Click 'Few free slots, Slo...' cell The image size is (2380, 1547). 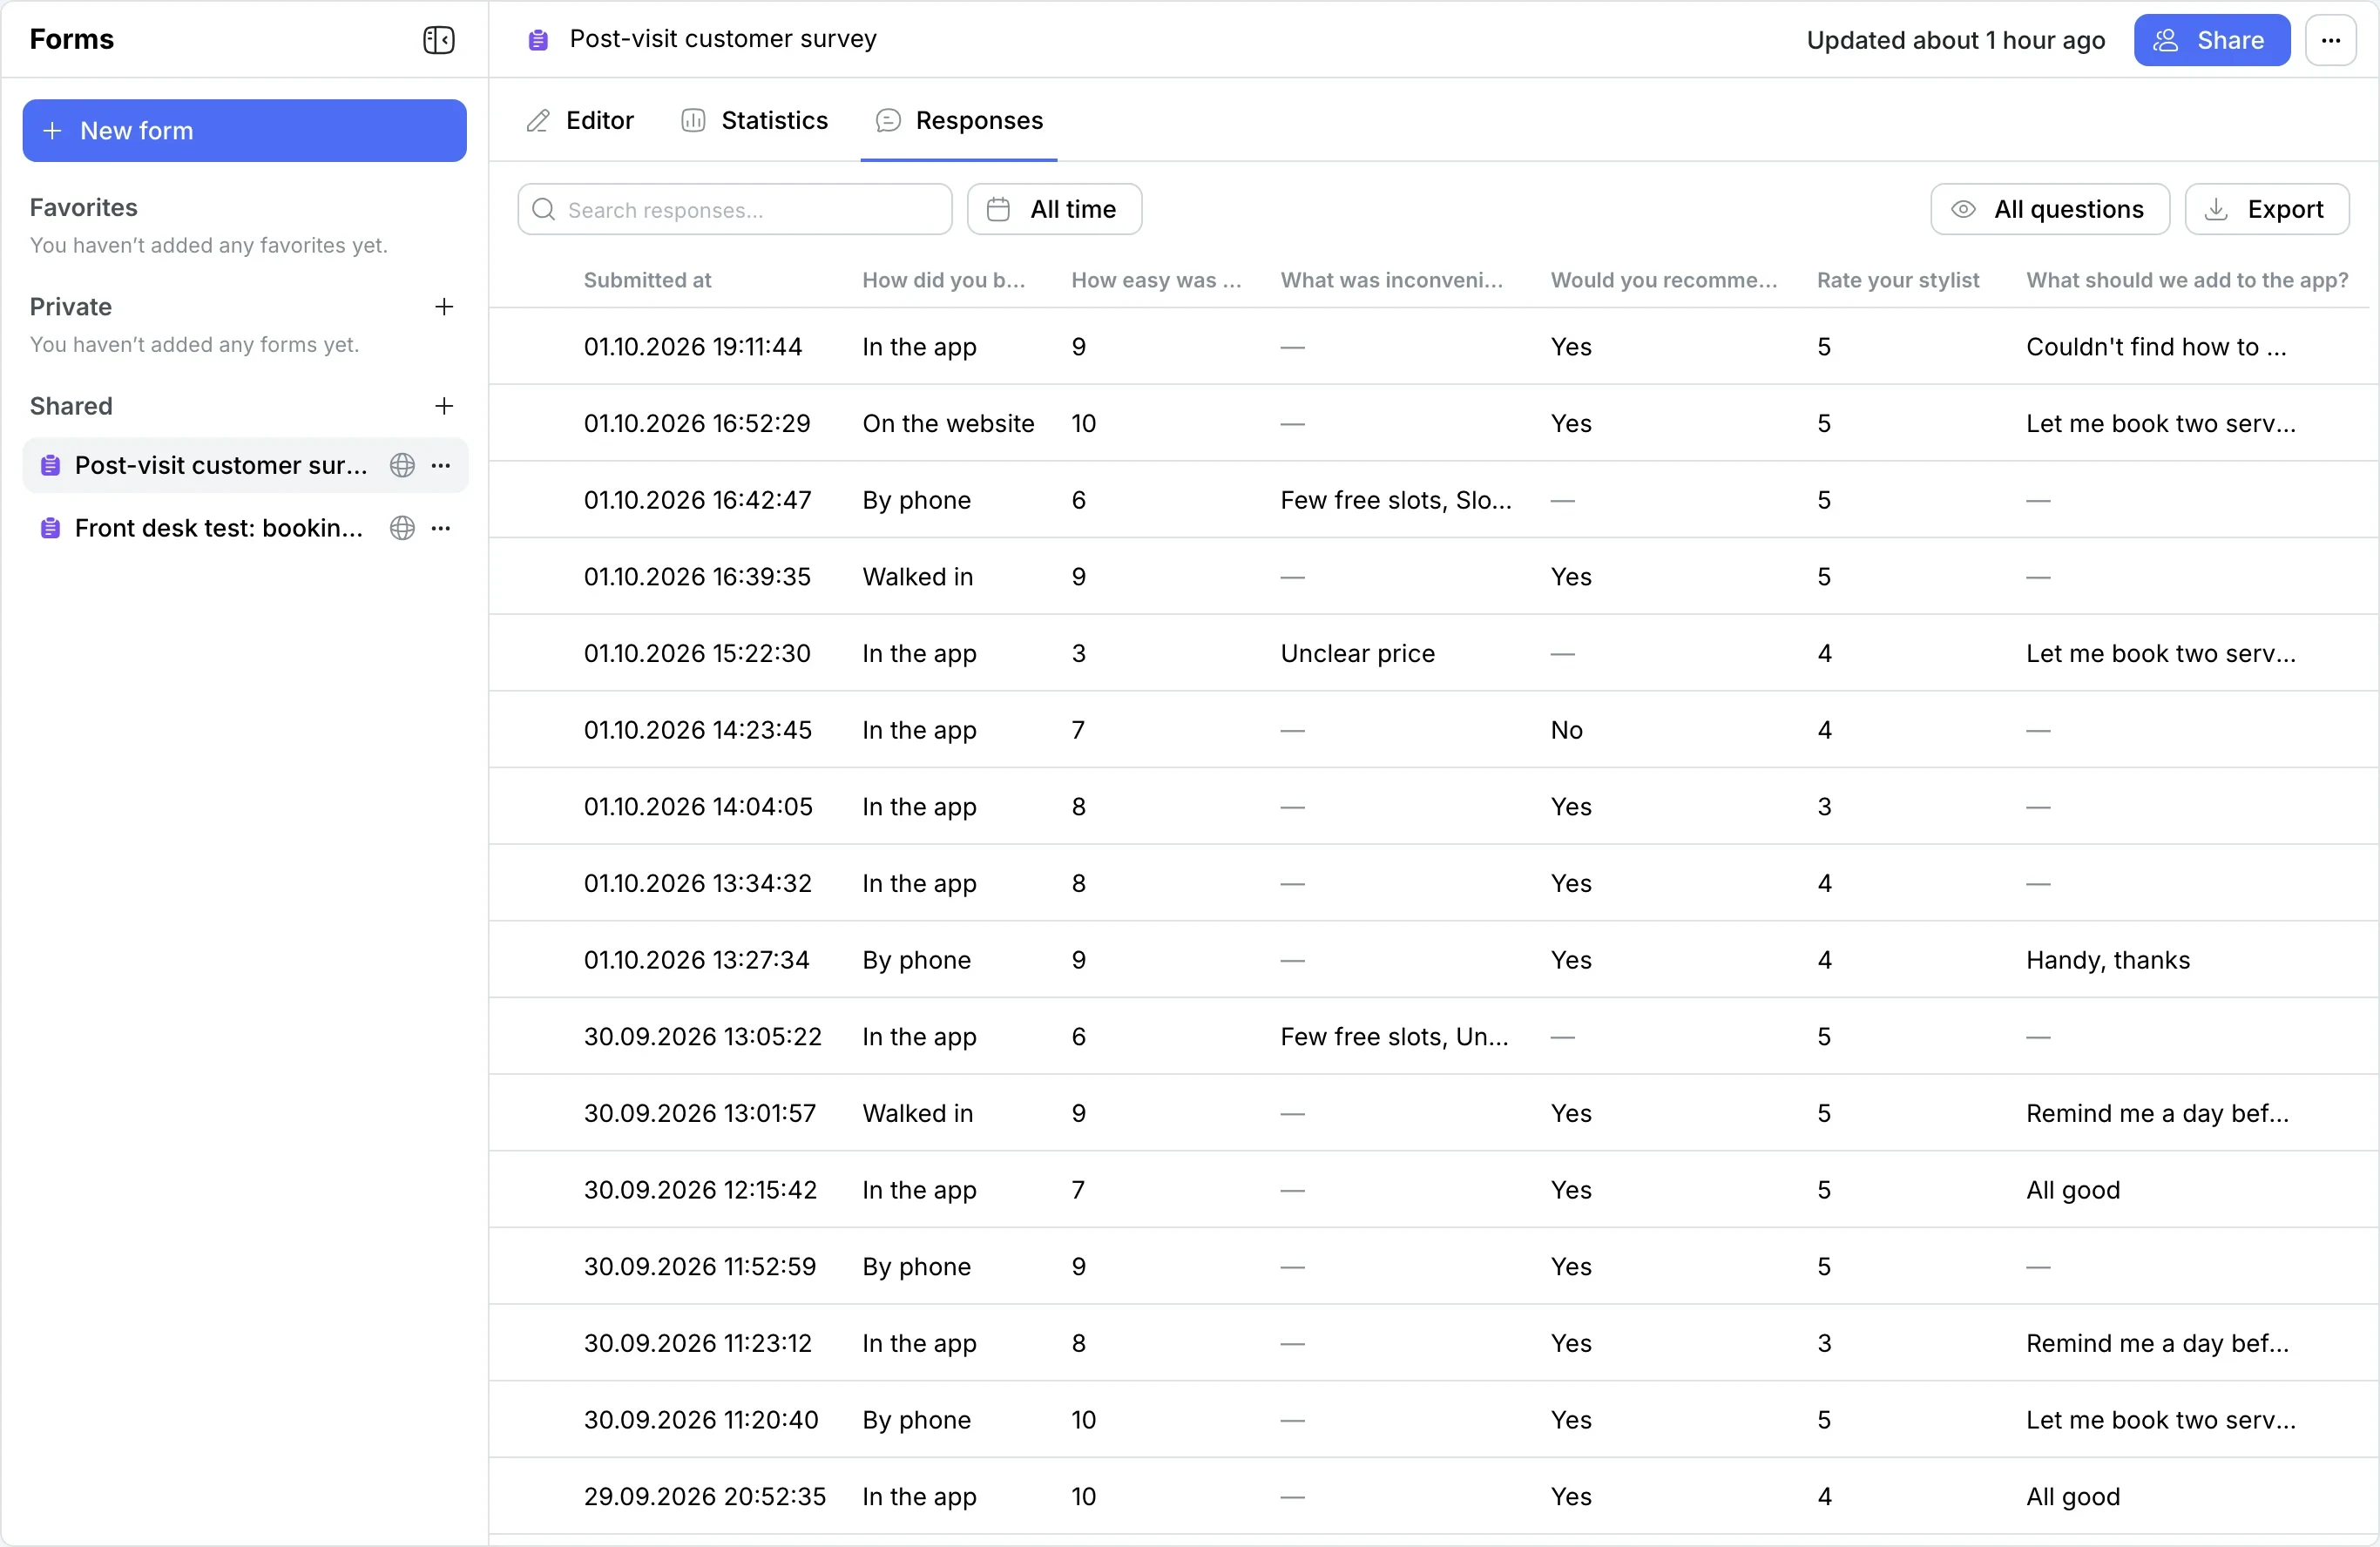(x=1395, y=501)
